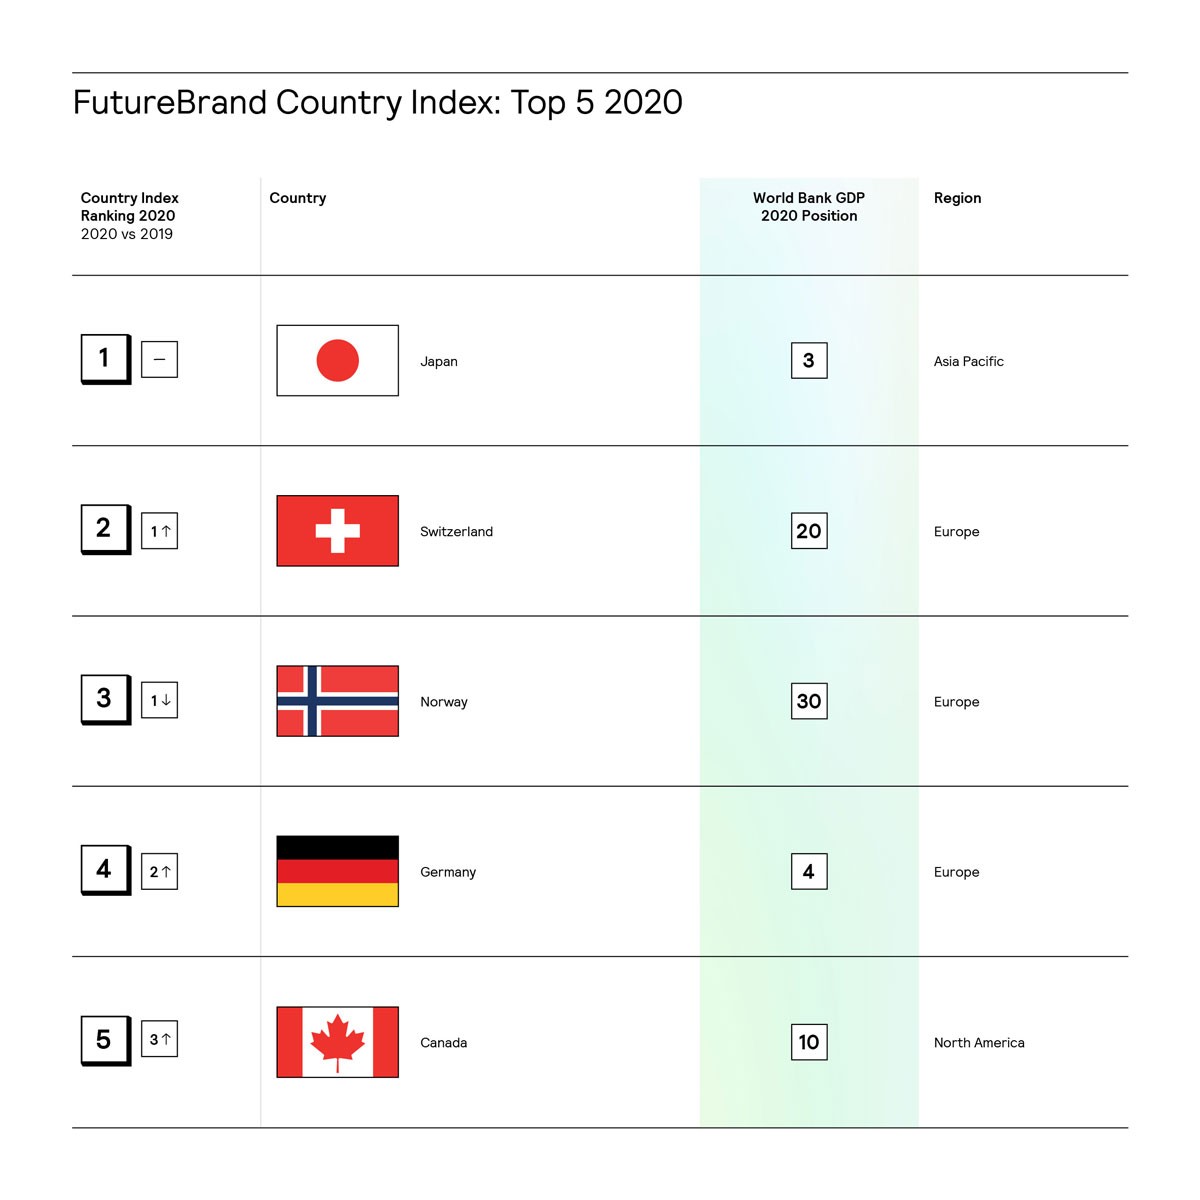The width and height of the screenshot is (1200, 1200).
Task: Click Switzerland's GDP position 20 box
Action: [x=809, y=531]
